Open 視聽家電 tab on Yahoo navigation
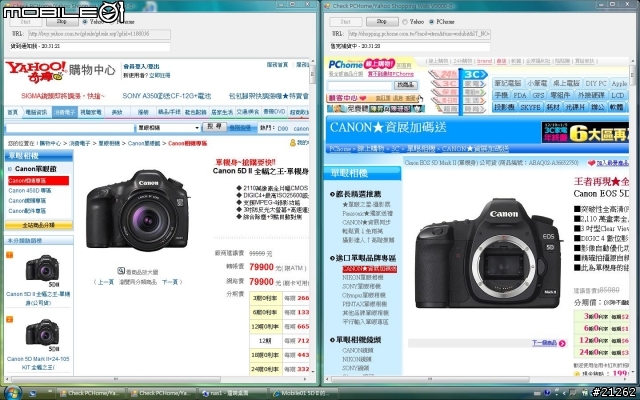 click(x=91, y=112)
